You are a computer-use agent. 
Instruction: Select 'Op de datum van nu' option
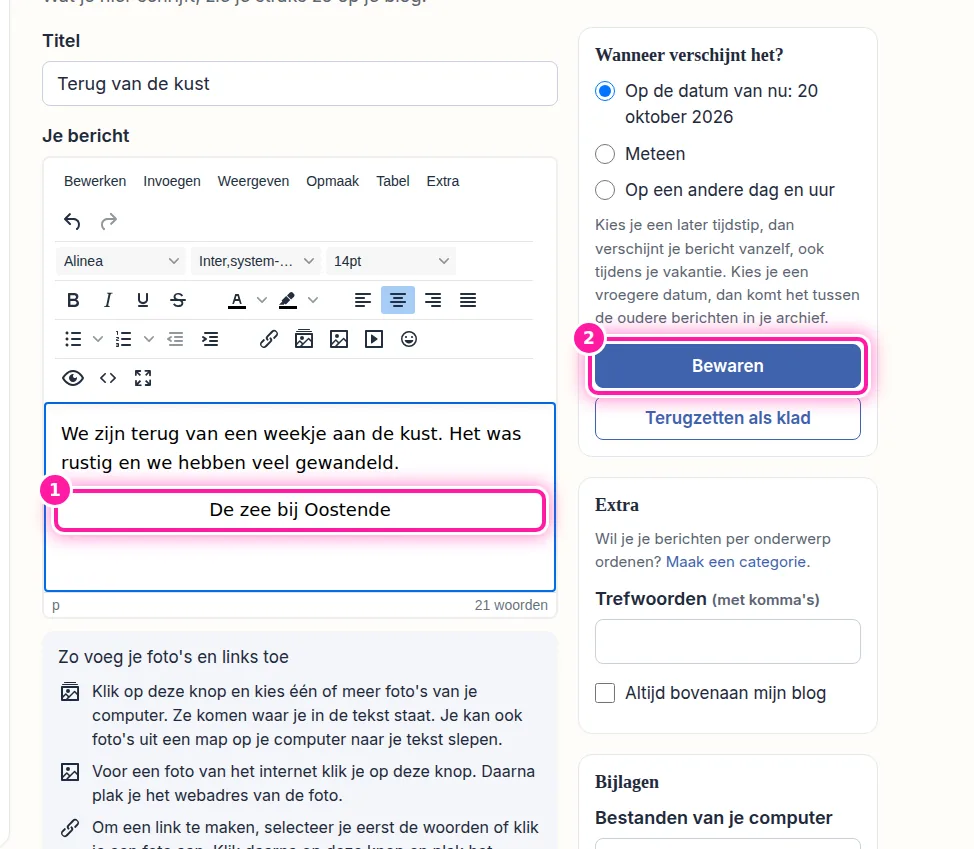click(605, 91)
